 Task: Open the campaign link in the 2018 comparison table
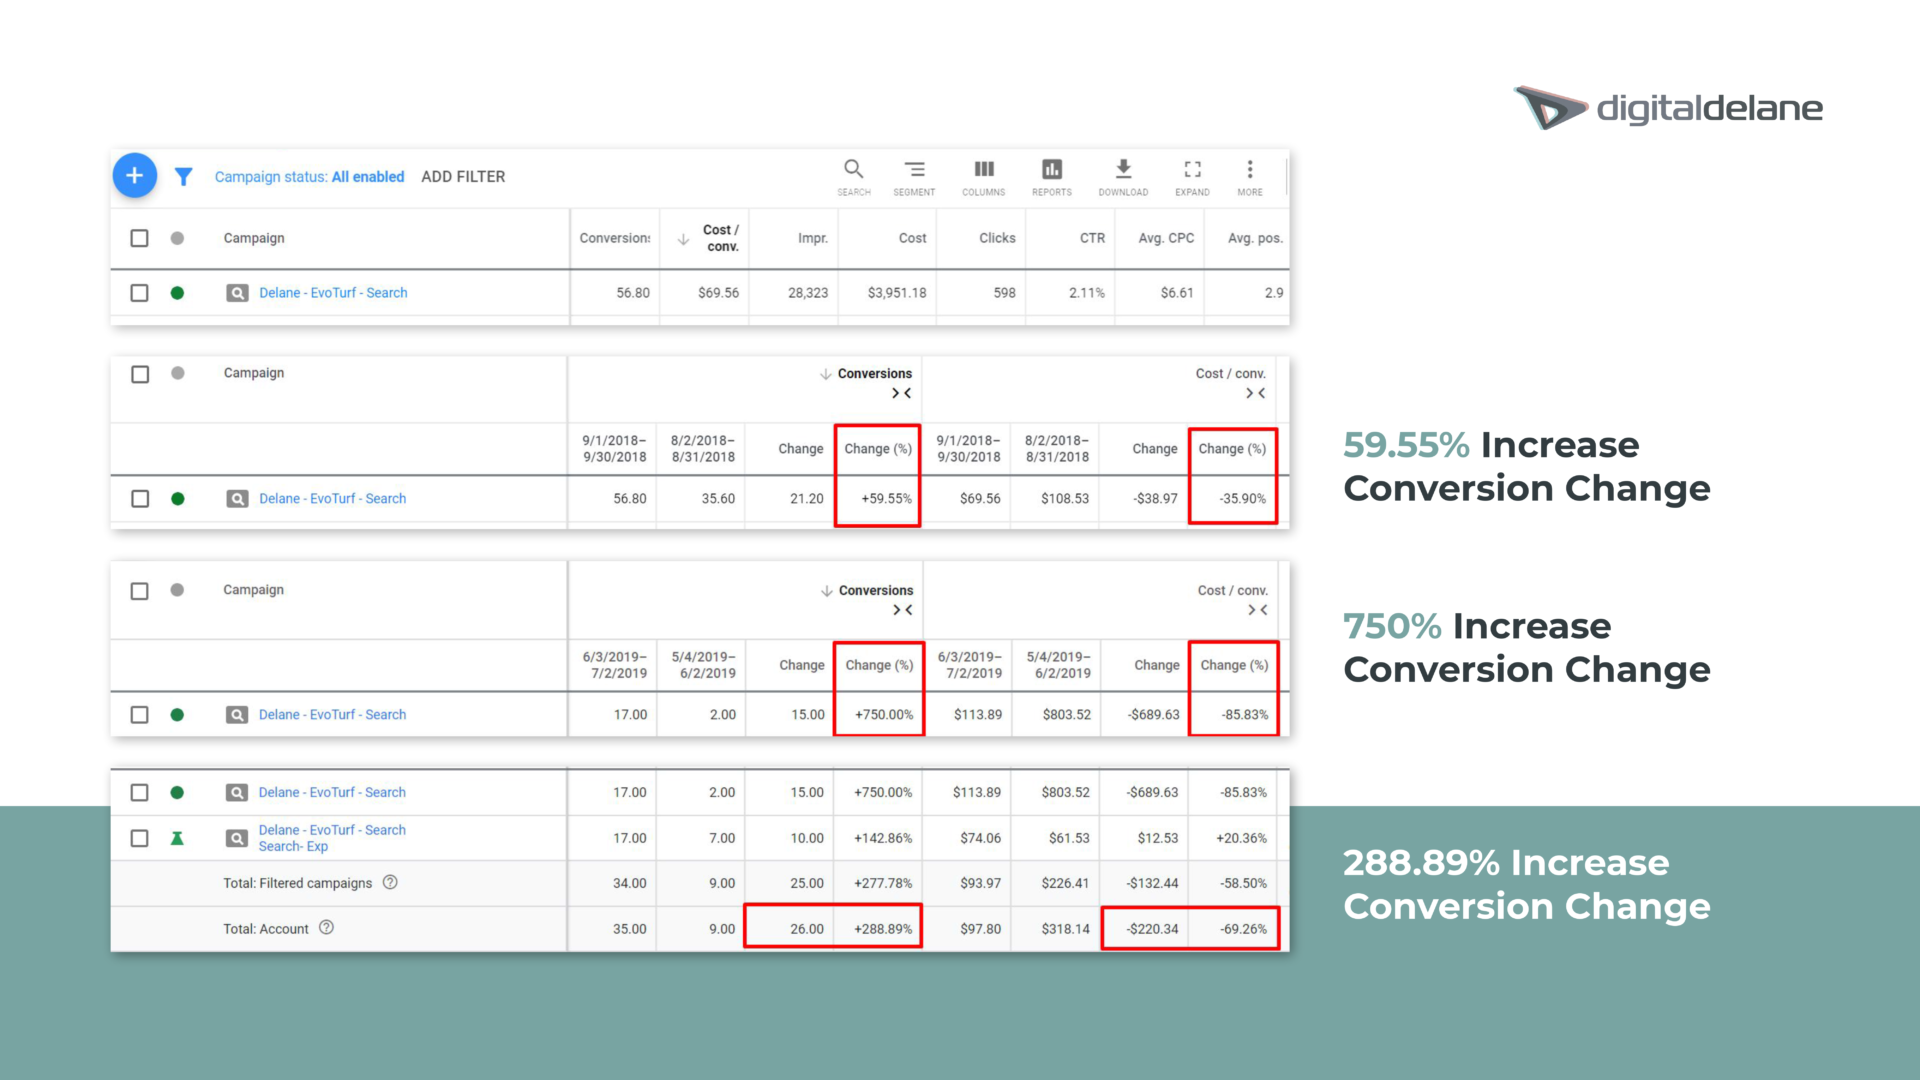click(x=332, y=499)
